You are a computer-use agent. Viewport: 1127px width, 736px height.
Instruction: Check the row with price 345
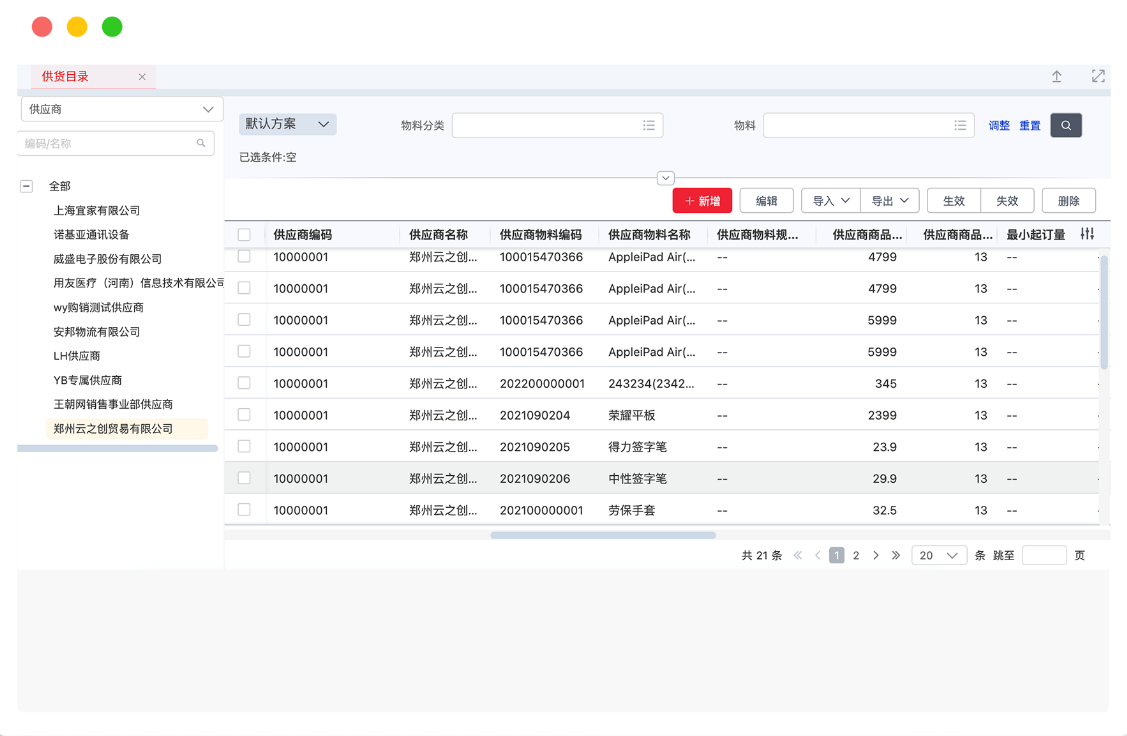244,383
